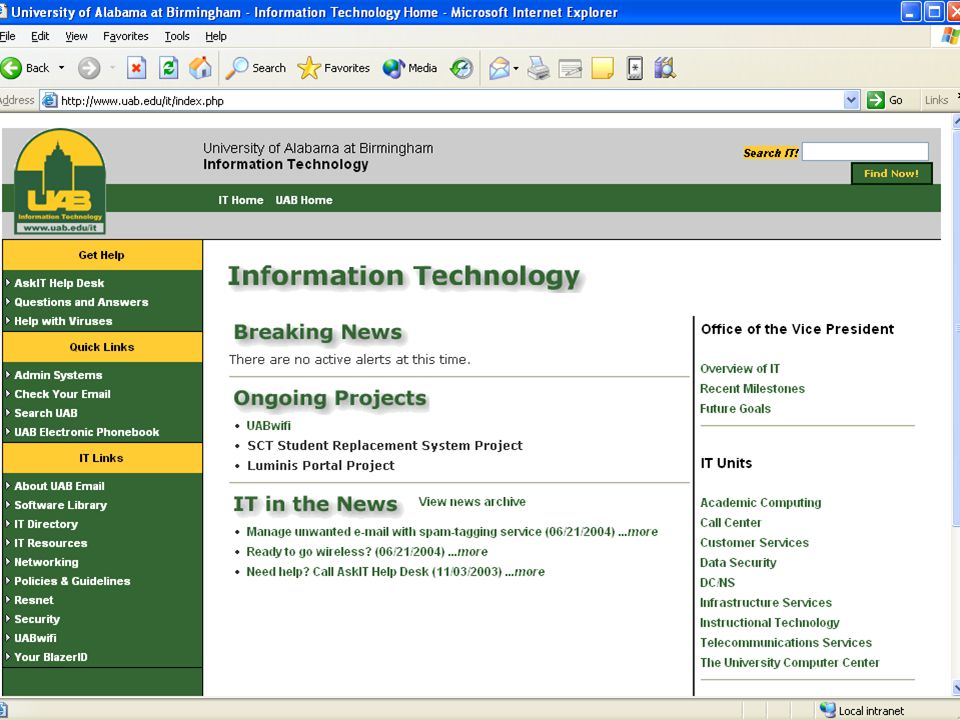960x720 pixels.
Task: Open AskIT Help Desk link
Action: point(59,283)
